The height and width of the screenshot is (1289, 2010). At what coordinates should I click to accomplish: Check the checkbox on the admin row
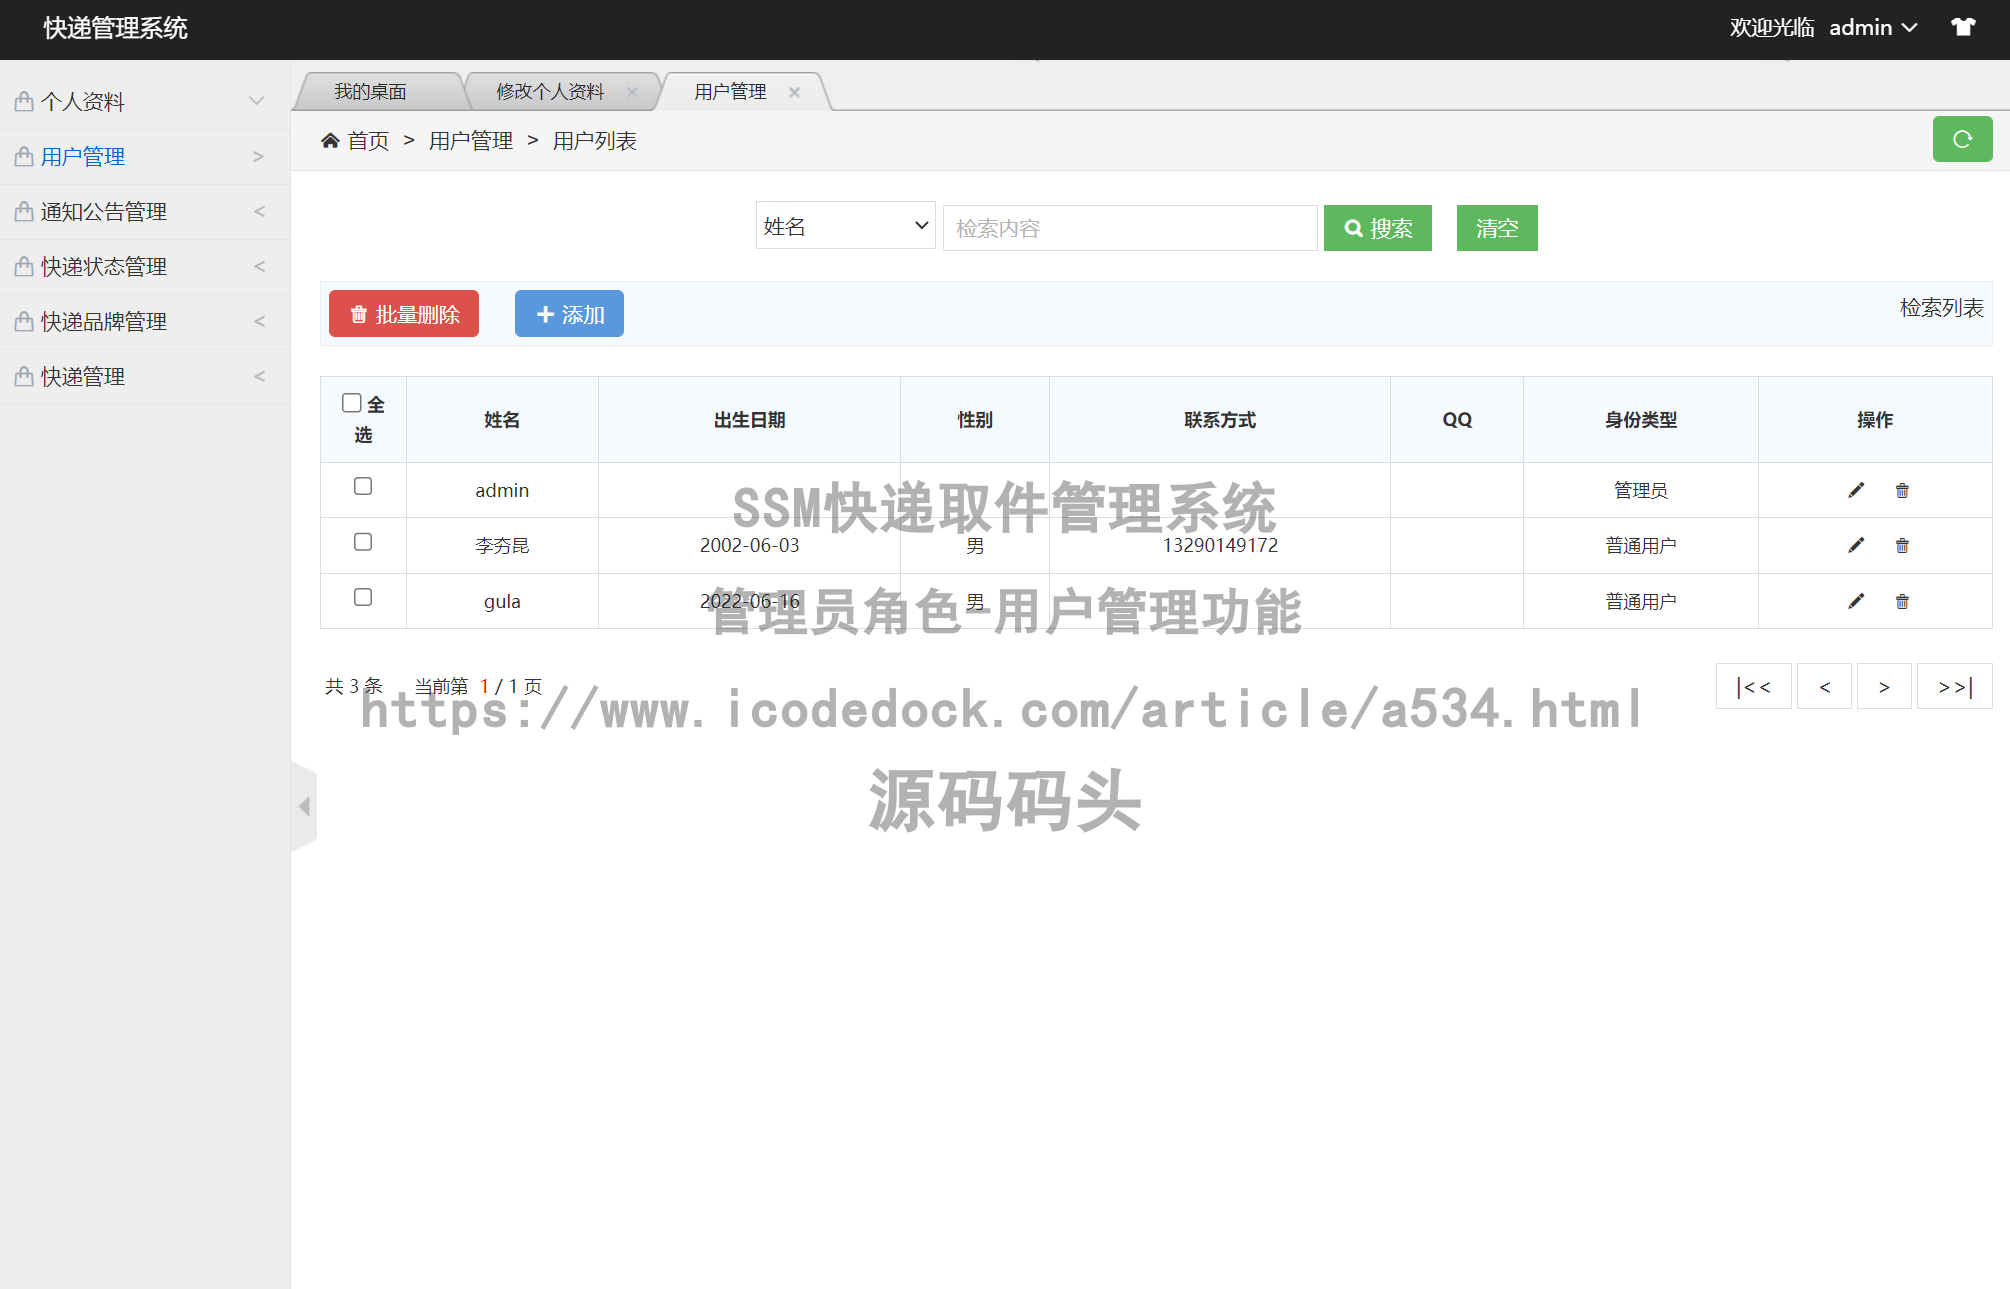click(363, 487)
